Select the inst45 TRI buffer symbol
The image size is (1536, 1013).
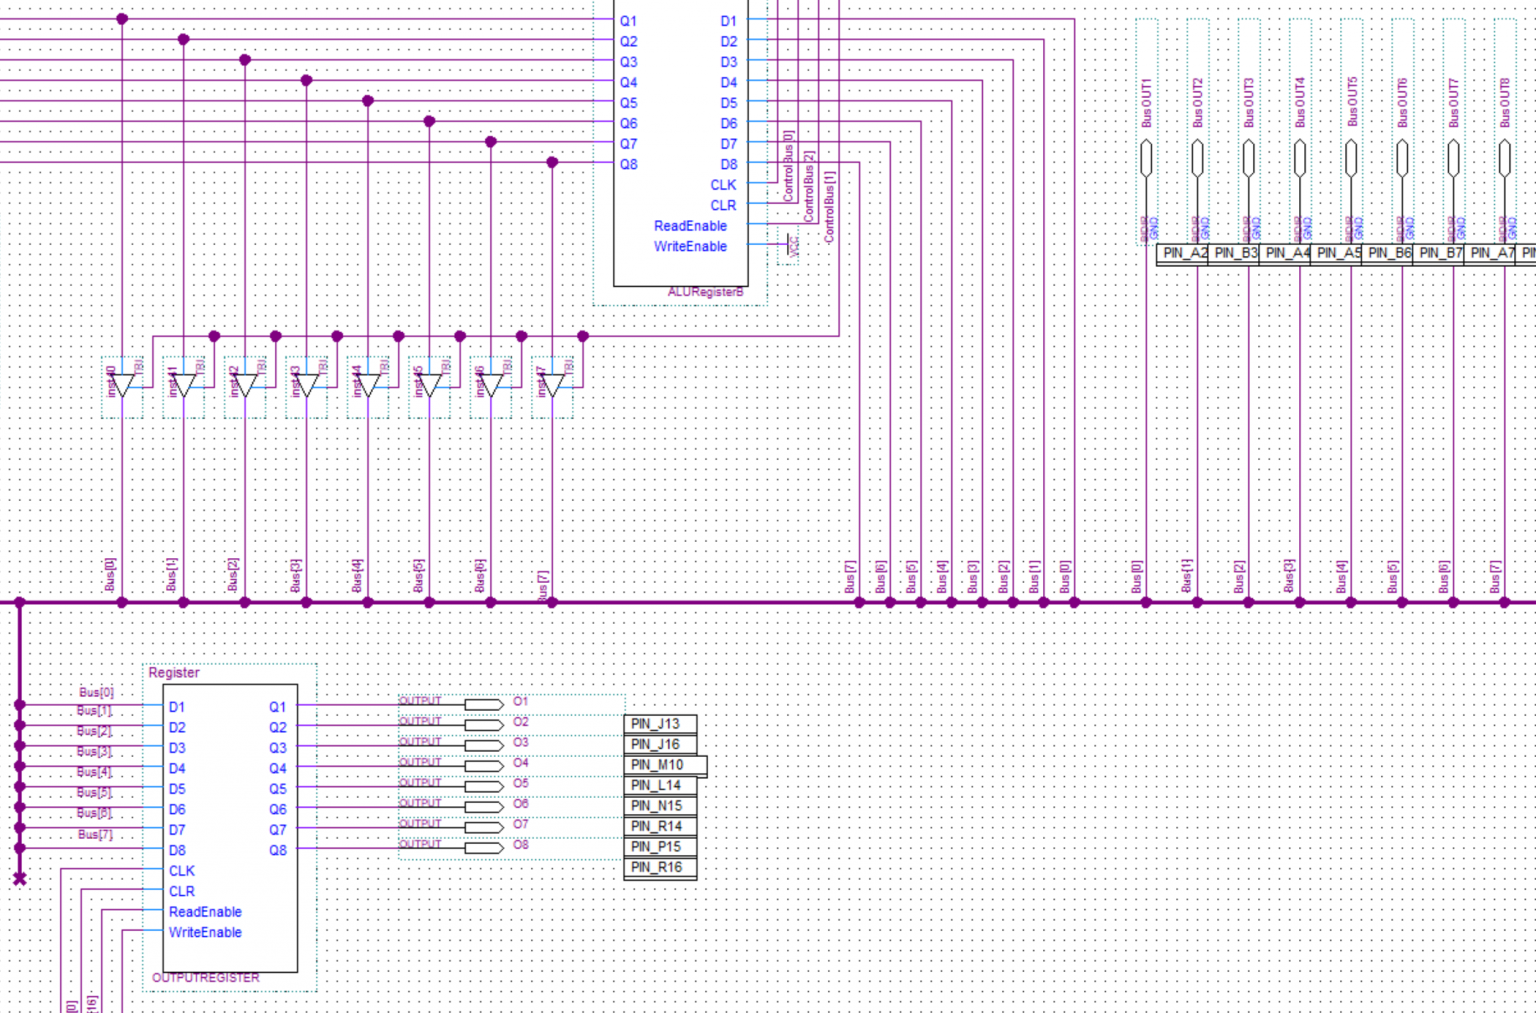point(429,384)
